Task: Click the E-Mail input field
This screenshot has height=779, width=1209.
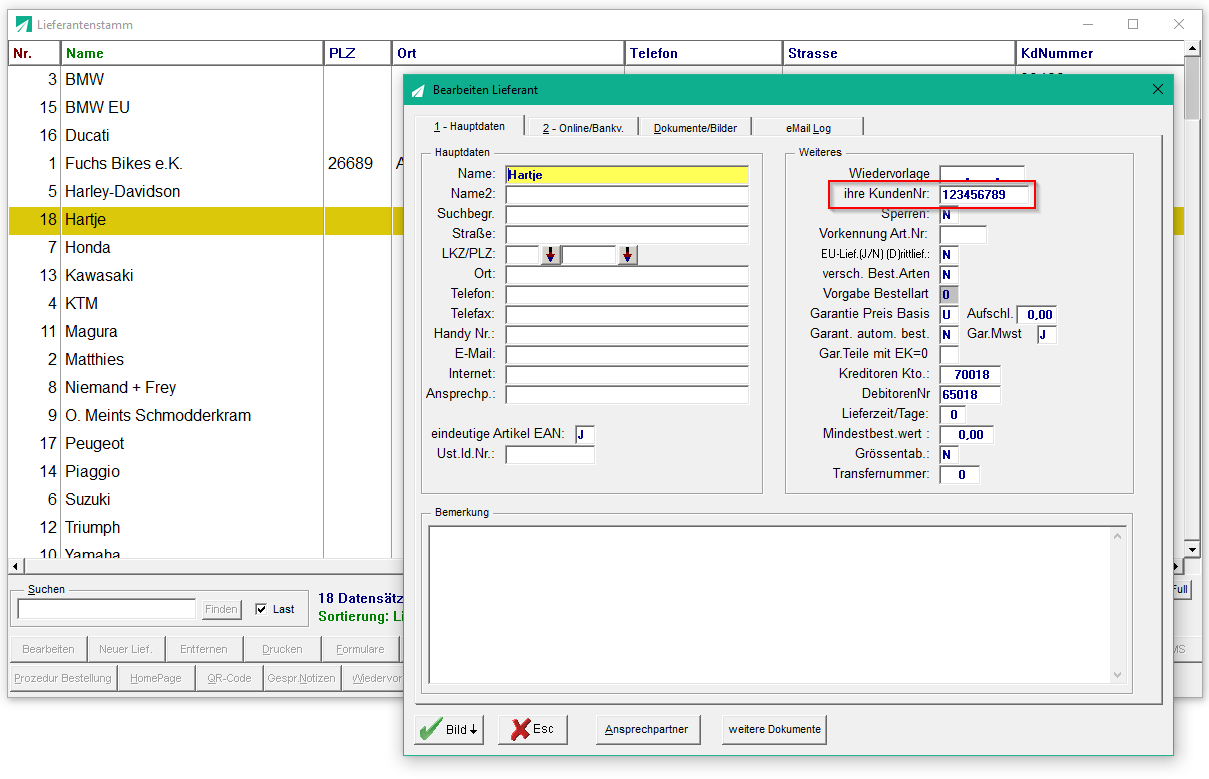Action: click(627, 354)
